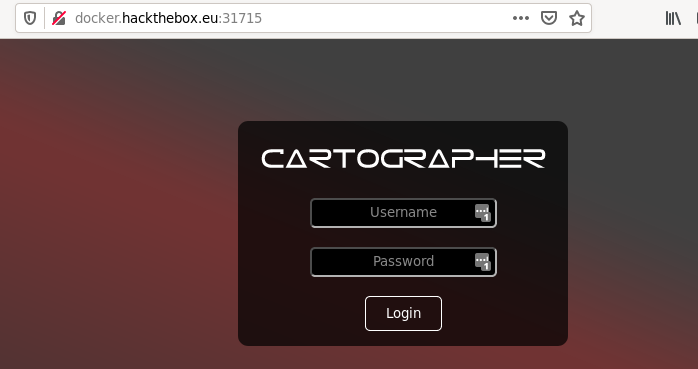Open the tracking protection shield icon
The height and width of the screenshot is (369, 698).
[30, 18]
